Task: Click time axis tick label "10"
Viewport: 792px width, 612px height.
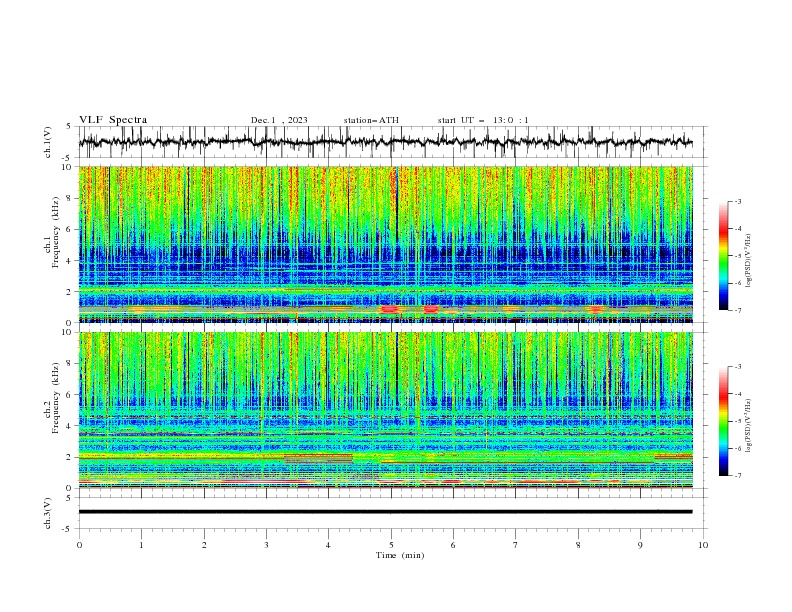Action: [703, 545]
